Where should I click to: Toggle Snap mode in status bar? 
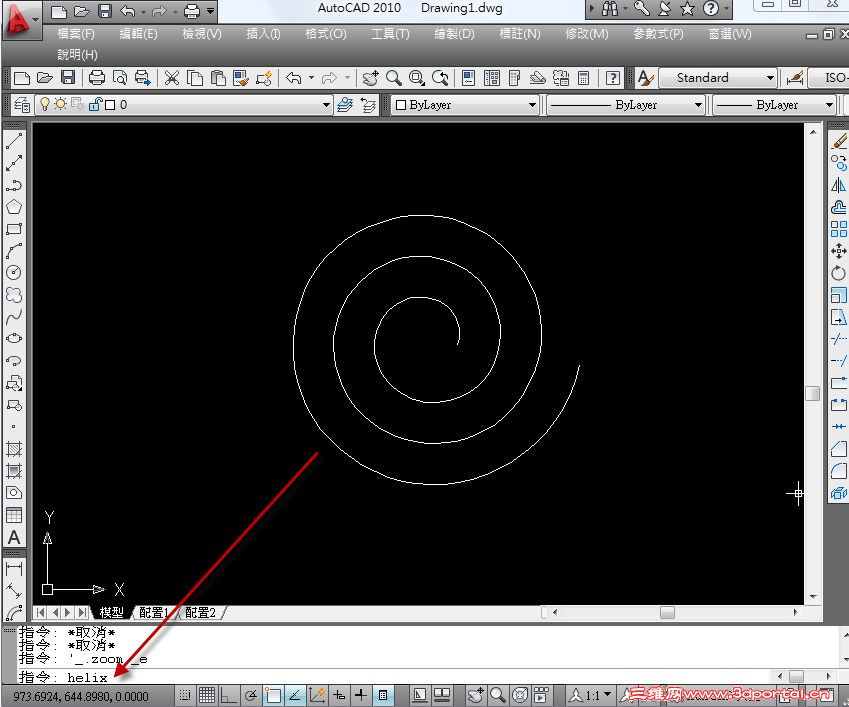pyautogui.click(x=185, y=695)
